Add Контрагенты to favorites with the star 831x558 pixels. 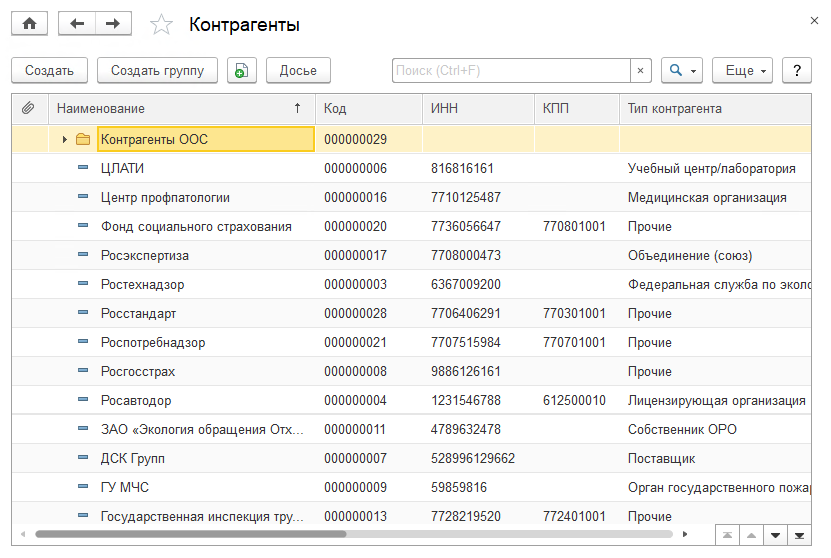click(x=161, y=25)
